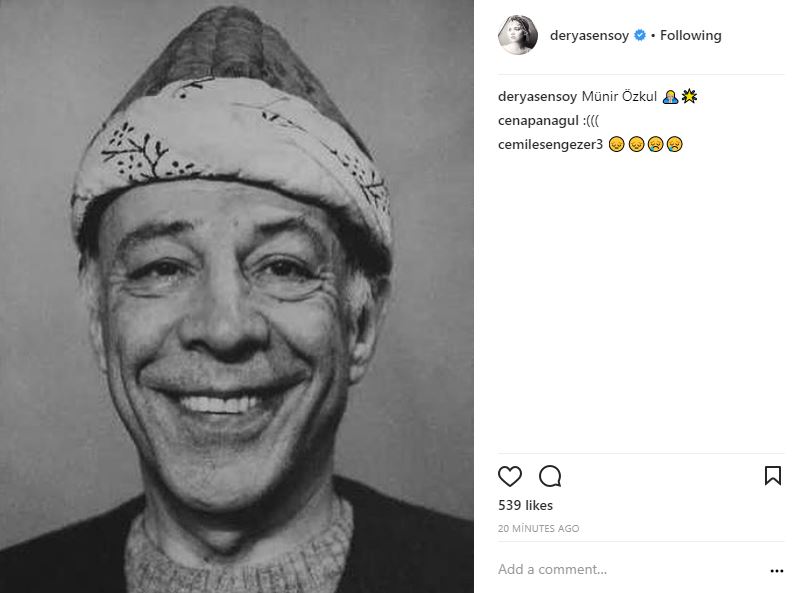The image size is (793, 593).
Task: Click the black-and-white portrait photo
Action: coord(237,296)
